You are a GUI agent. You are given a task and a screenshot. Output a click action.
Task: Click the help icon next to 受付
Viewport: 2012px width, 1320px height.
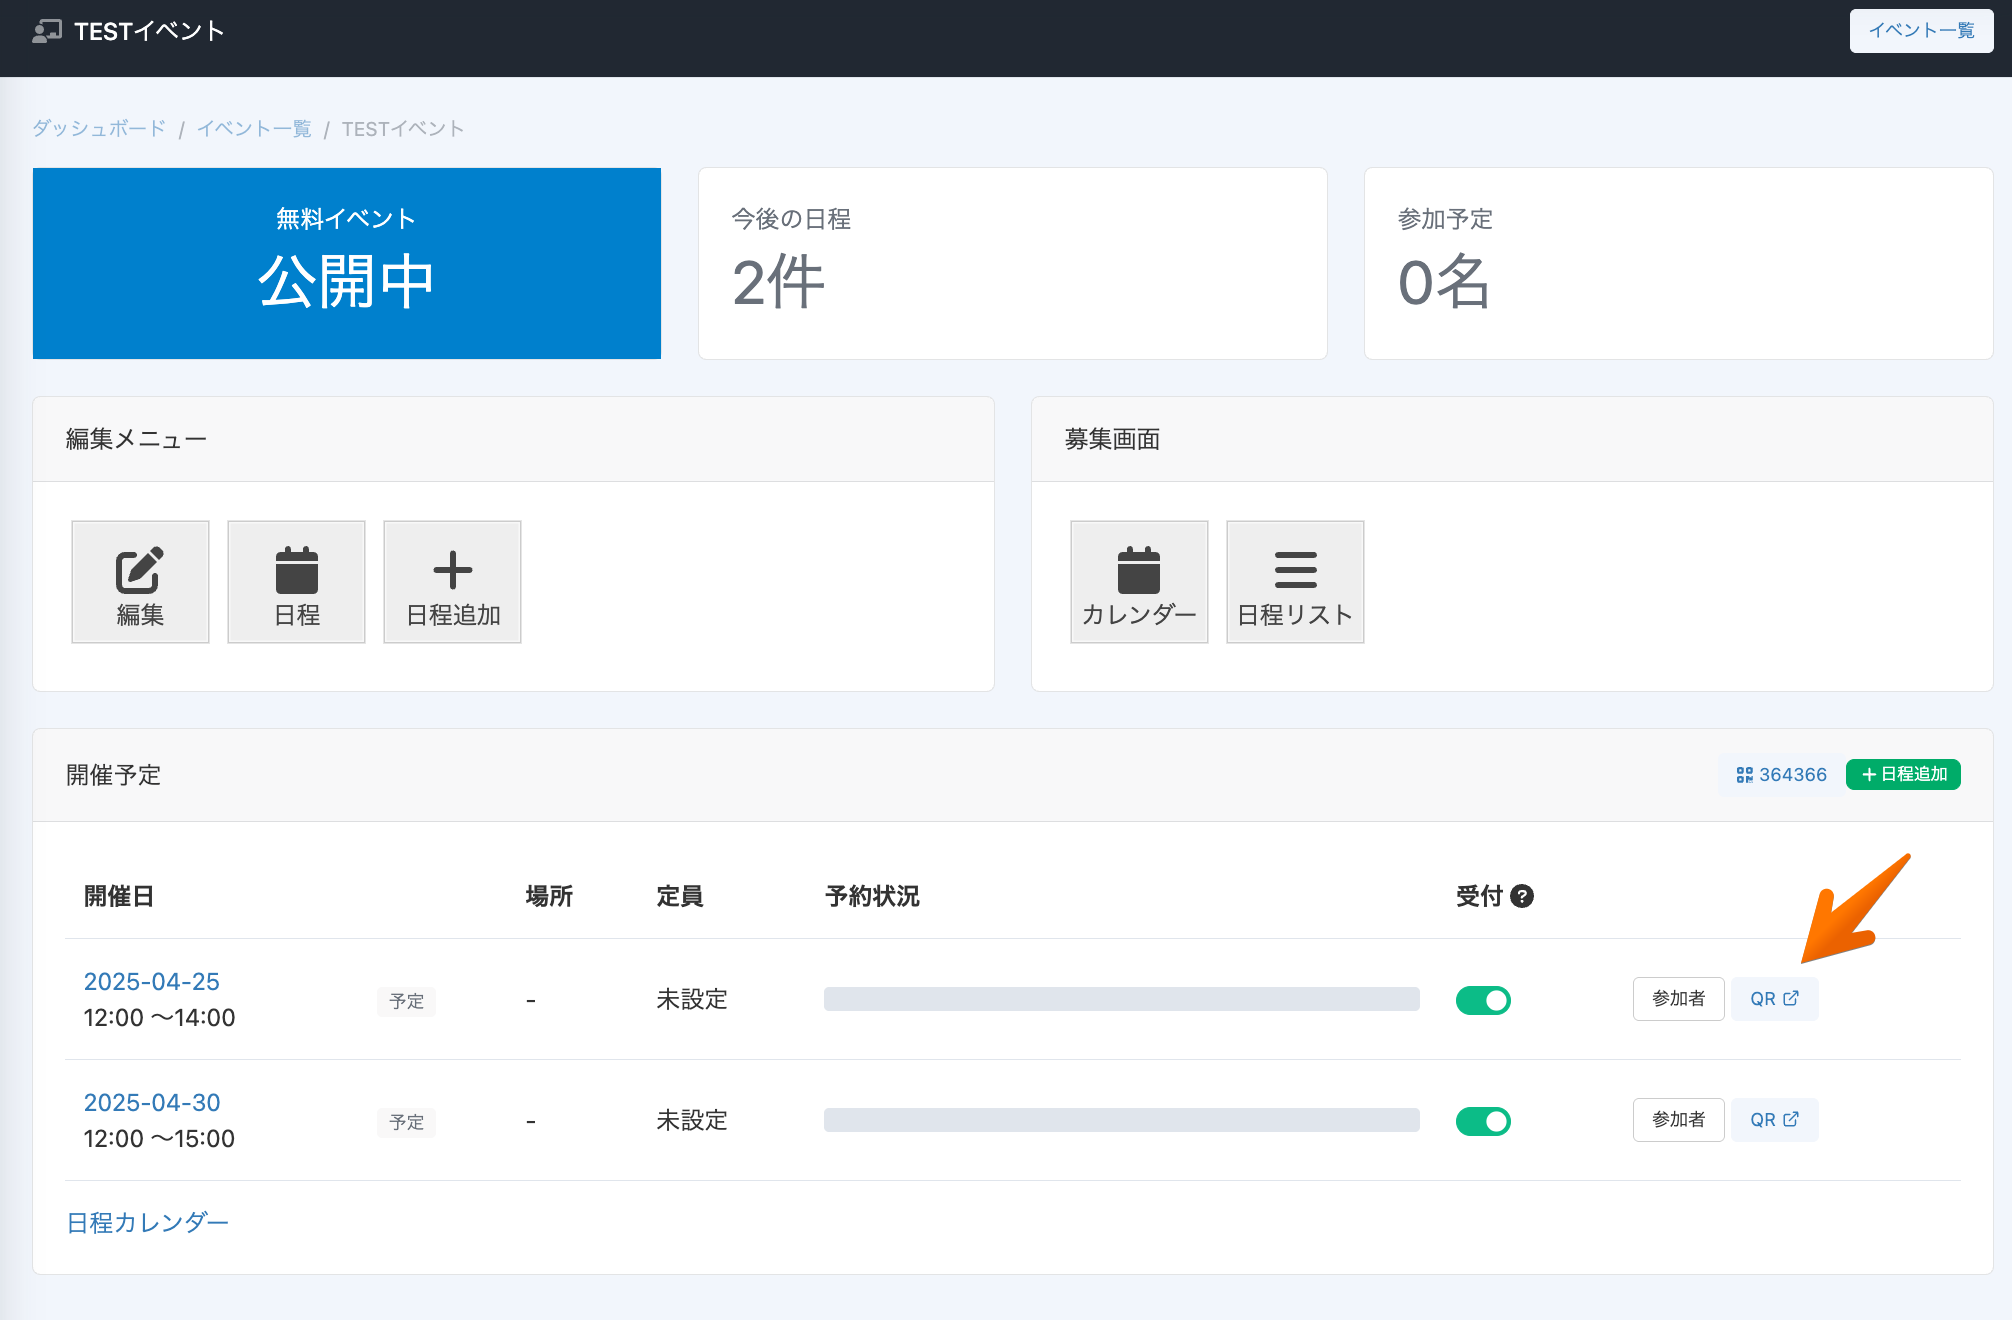coord(1522,896)
